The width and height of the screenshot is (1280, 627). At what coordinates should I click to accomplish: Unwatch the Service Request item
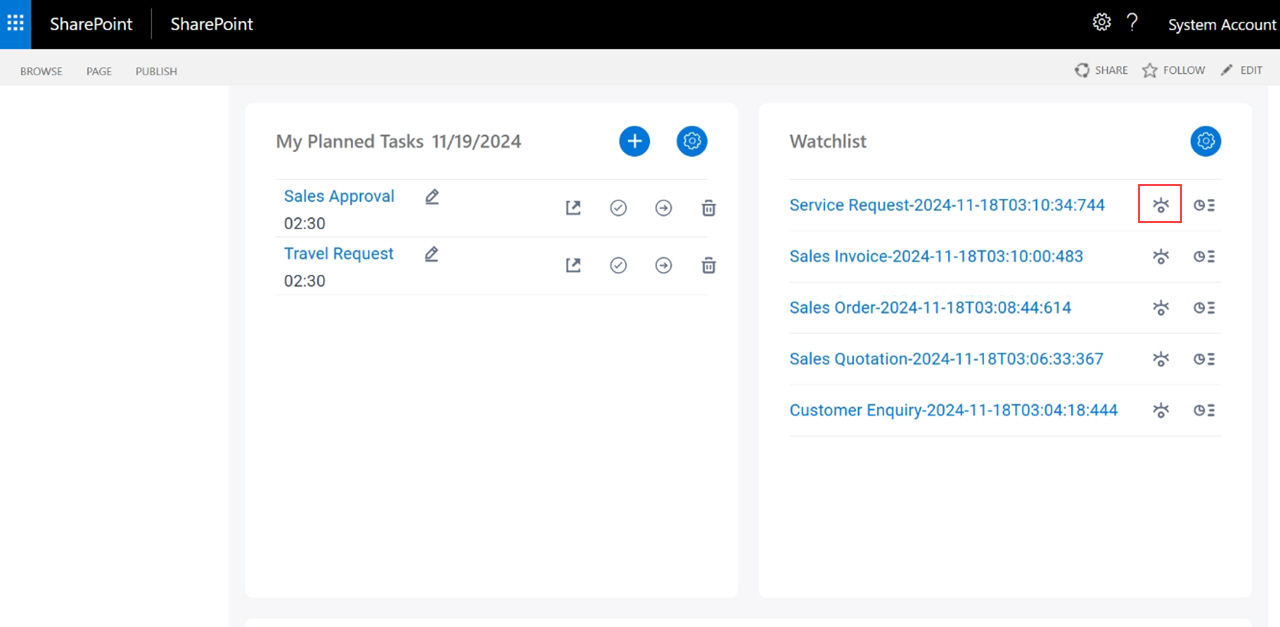1160,205
